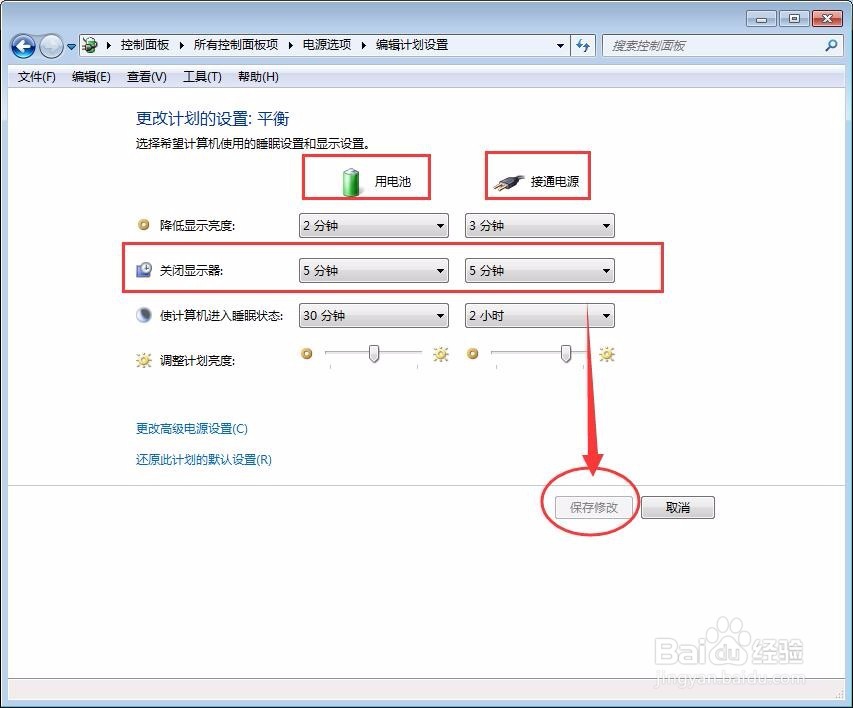Click the battery plan brightness slider handle
Screen dimensions: 853x708
pos(372,354)
